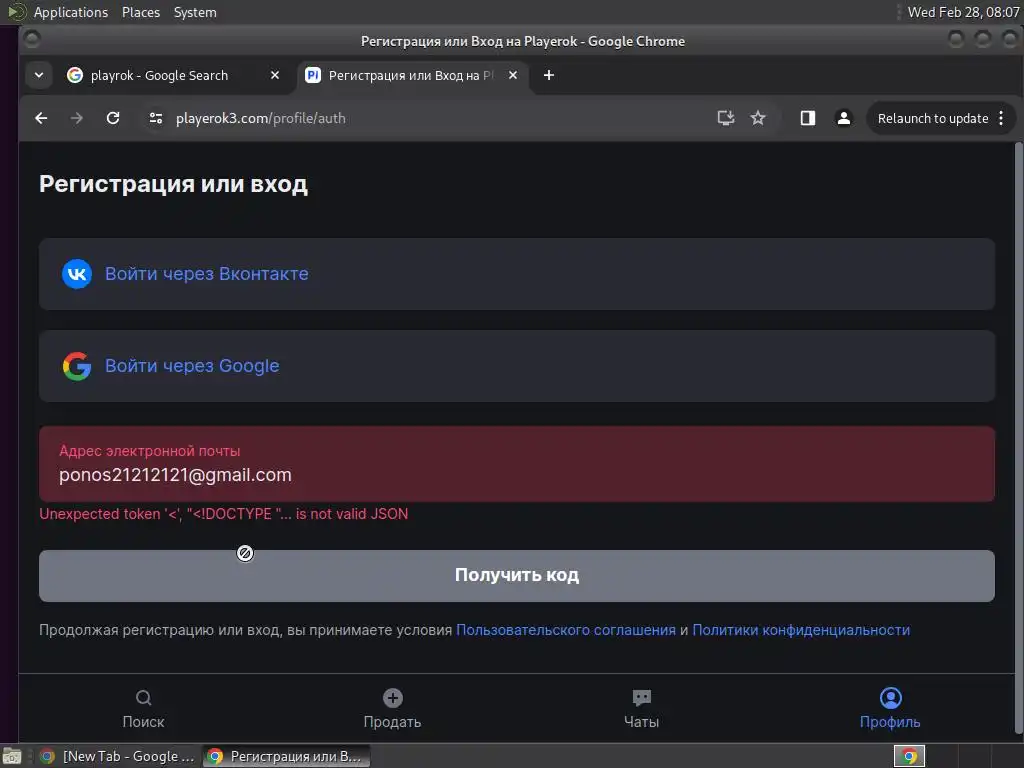
Task: Click Chrome icon in bottom-right tray
Action: click(x=909, y=756)
